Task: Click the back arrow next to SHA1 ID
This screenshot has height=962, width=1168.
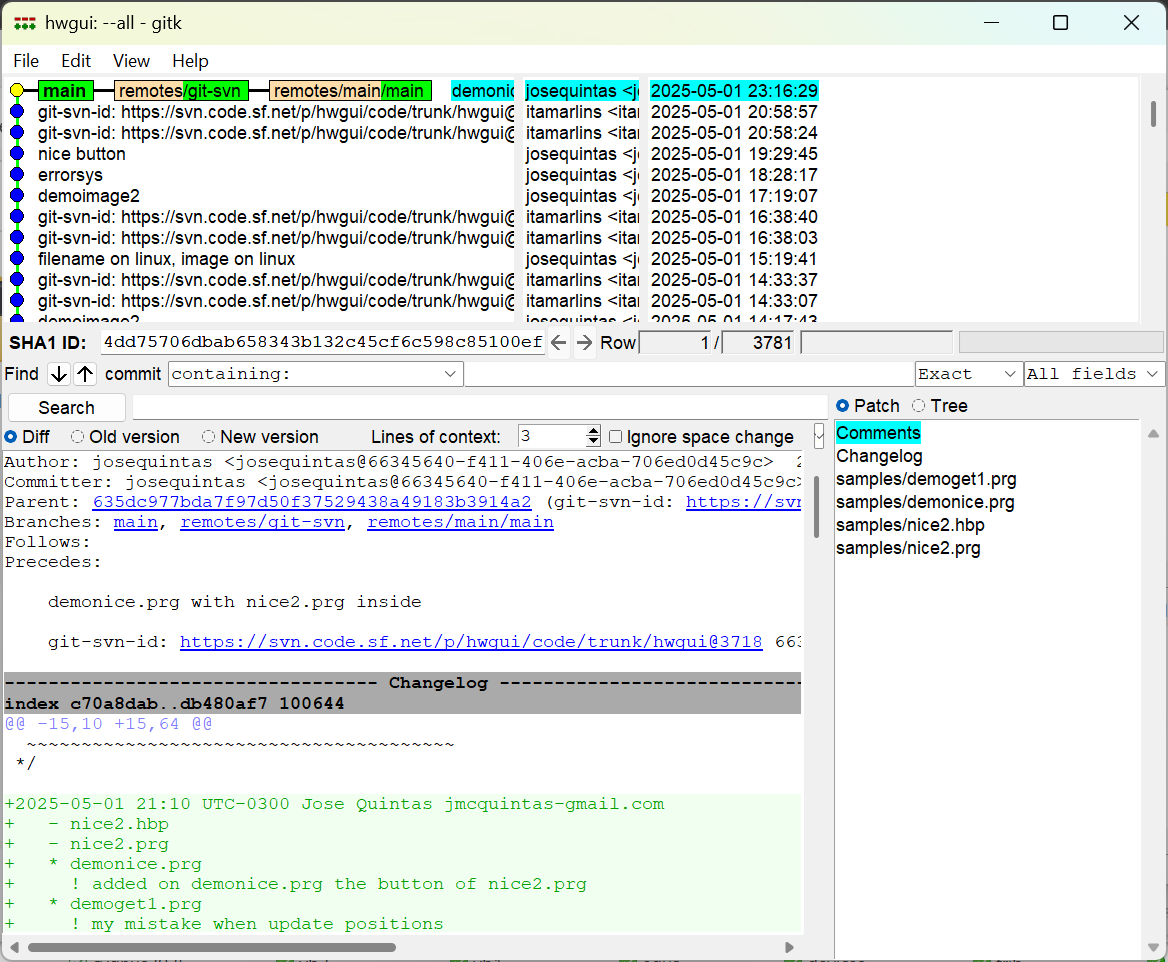Action: click(559, 343)
